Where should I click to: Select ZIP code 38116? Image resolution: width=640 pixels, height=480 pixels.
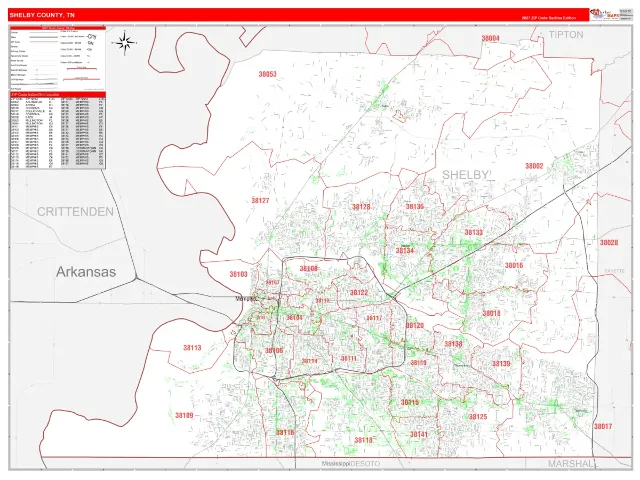click(x=285, y=433)
